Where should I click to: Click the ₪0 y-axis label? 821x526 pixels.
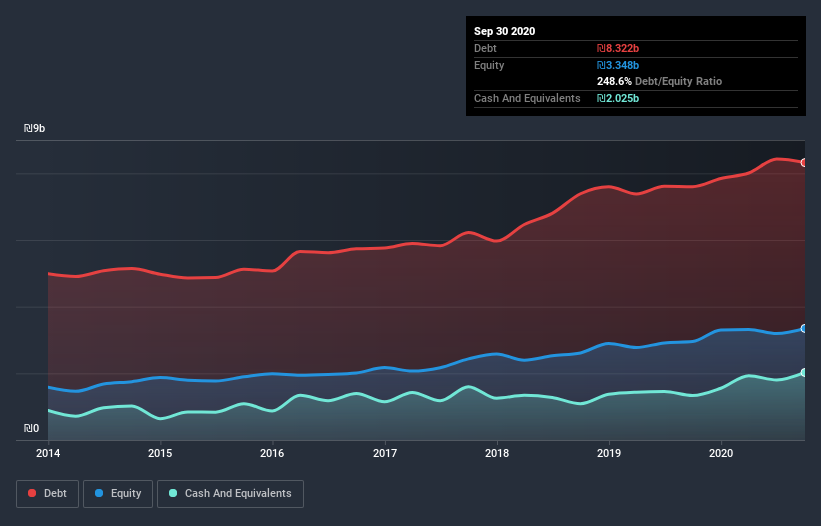pos(31,429)
